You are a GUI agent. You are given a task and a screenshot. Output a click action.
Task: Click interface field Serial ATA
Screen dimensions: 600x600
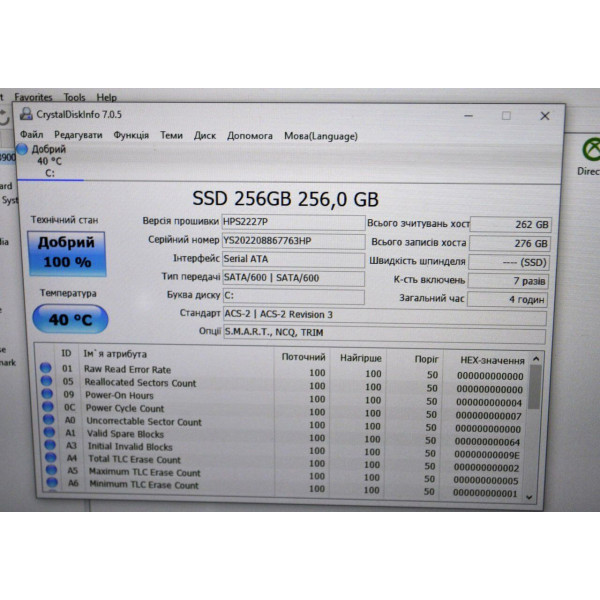[x=293, y=259]
